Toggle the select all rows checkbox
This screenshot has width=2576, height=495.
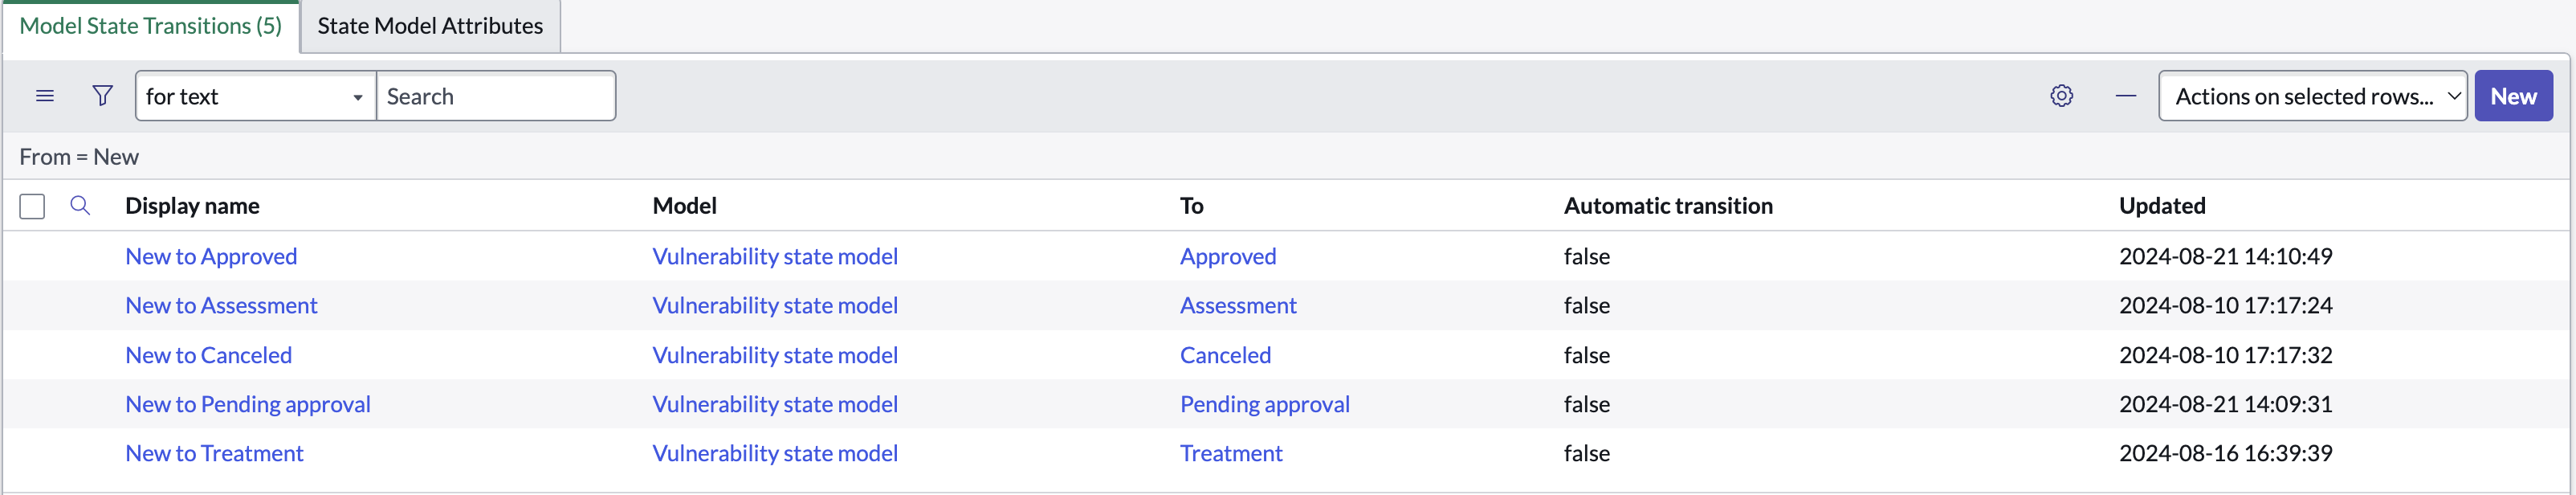[x=32, y=206]
